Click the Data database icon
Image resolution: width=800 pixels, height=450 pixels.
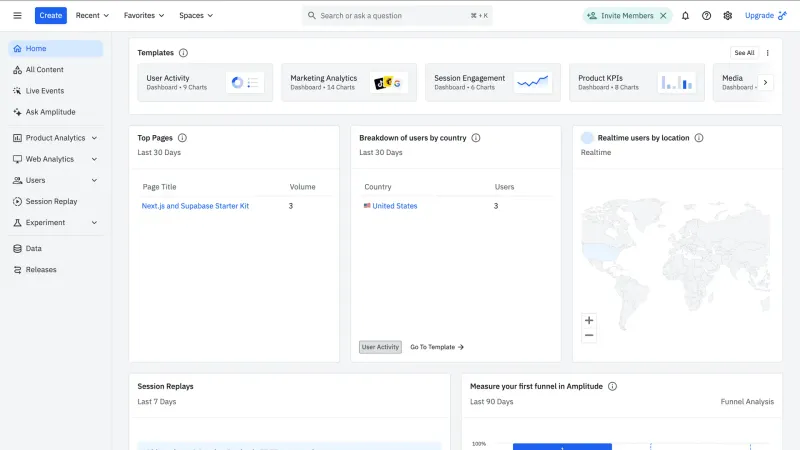pos(17,248)
